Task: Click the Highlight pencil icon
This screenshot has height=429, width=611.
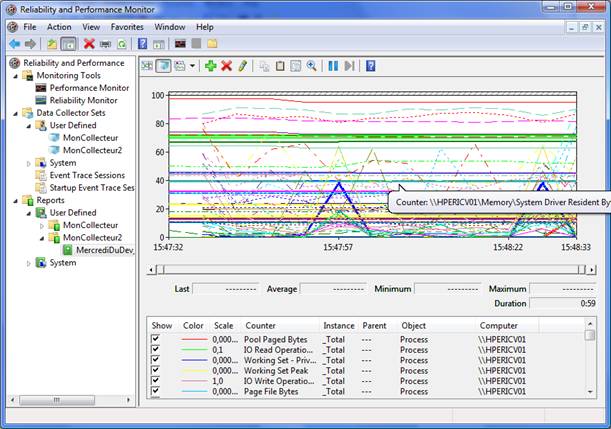Action: 242,66
